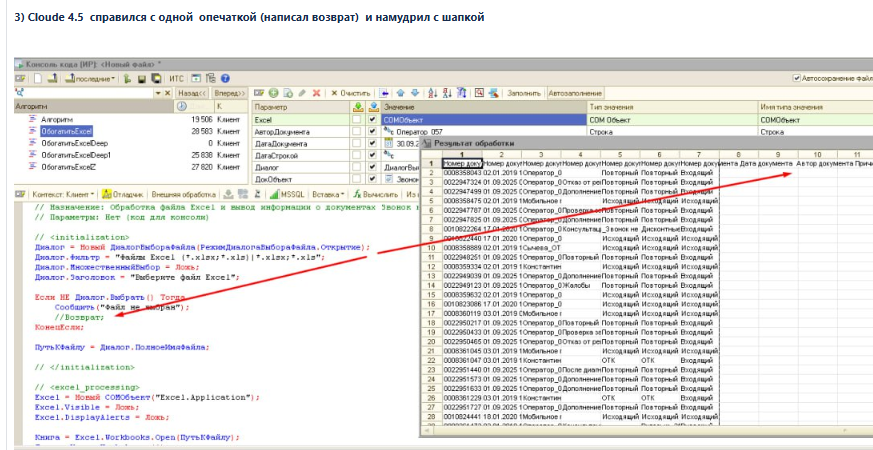The image size is (873, 450).
Task: Click the Заполнить button
Action: tap(523, 93)
